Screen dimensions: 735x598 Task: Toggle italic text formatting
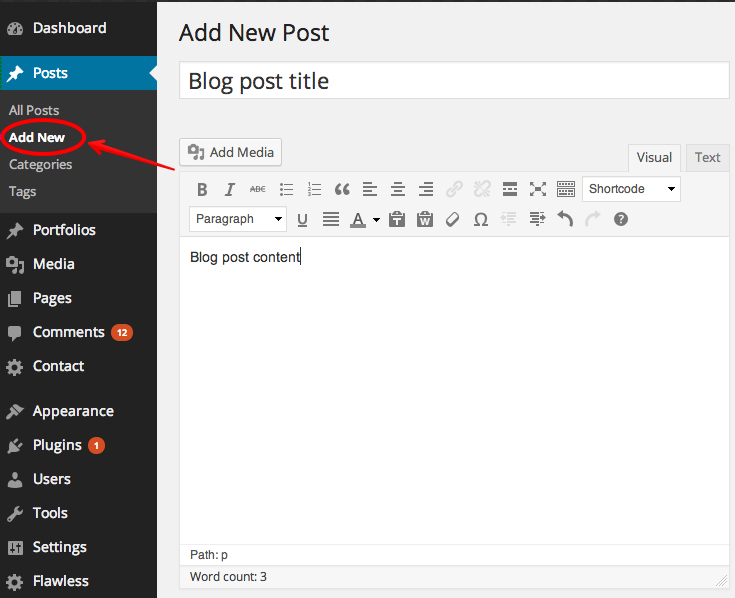click(x=230, y=189)
